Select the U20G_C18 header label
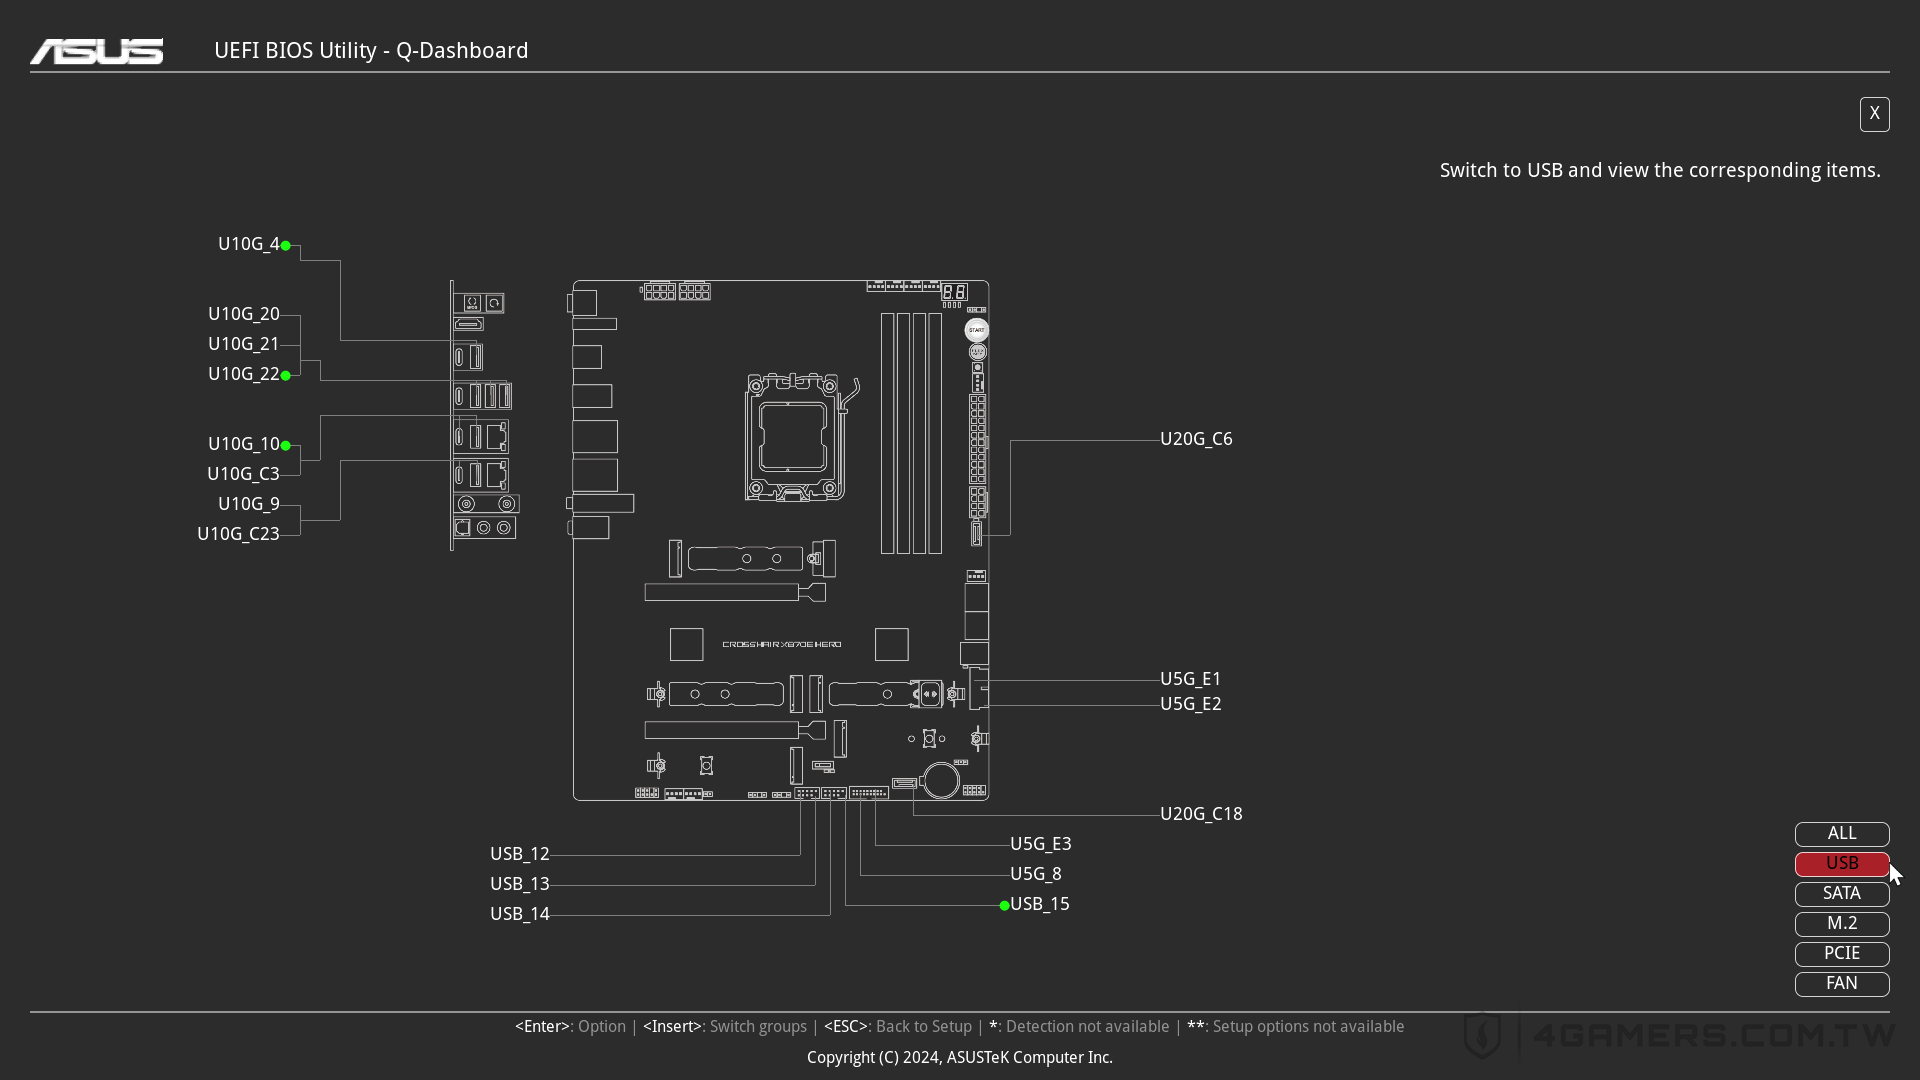Image resolution: width=1920 pixels, height=1080 pixels. 1201,814
